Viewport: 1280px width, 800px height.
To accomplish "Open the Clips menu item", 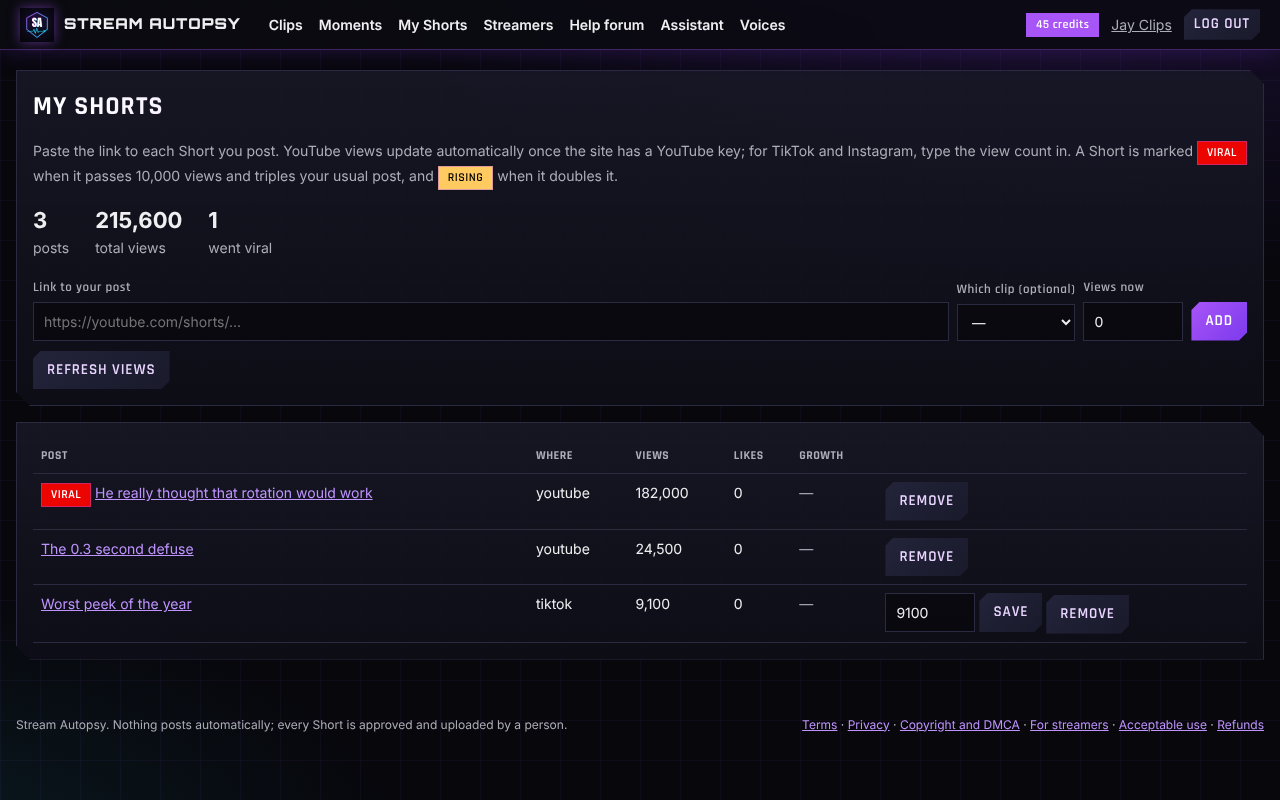I will tap(285, 25).
